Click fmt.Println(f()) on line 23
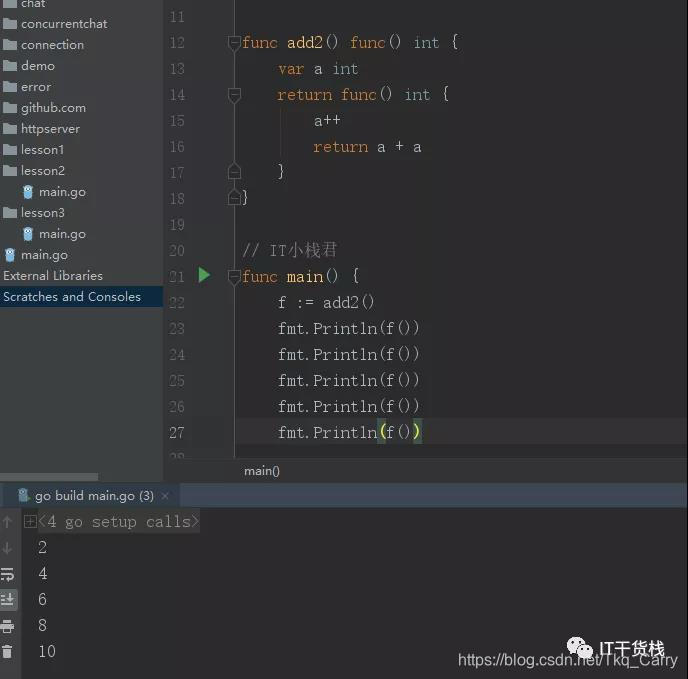688x679 pixels. coord(349,328)
